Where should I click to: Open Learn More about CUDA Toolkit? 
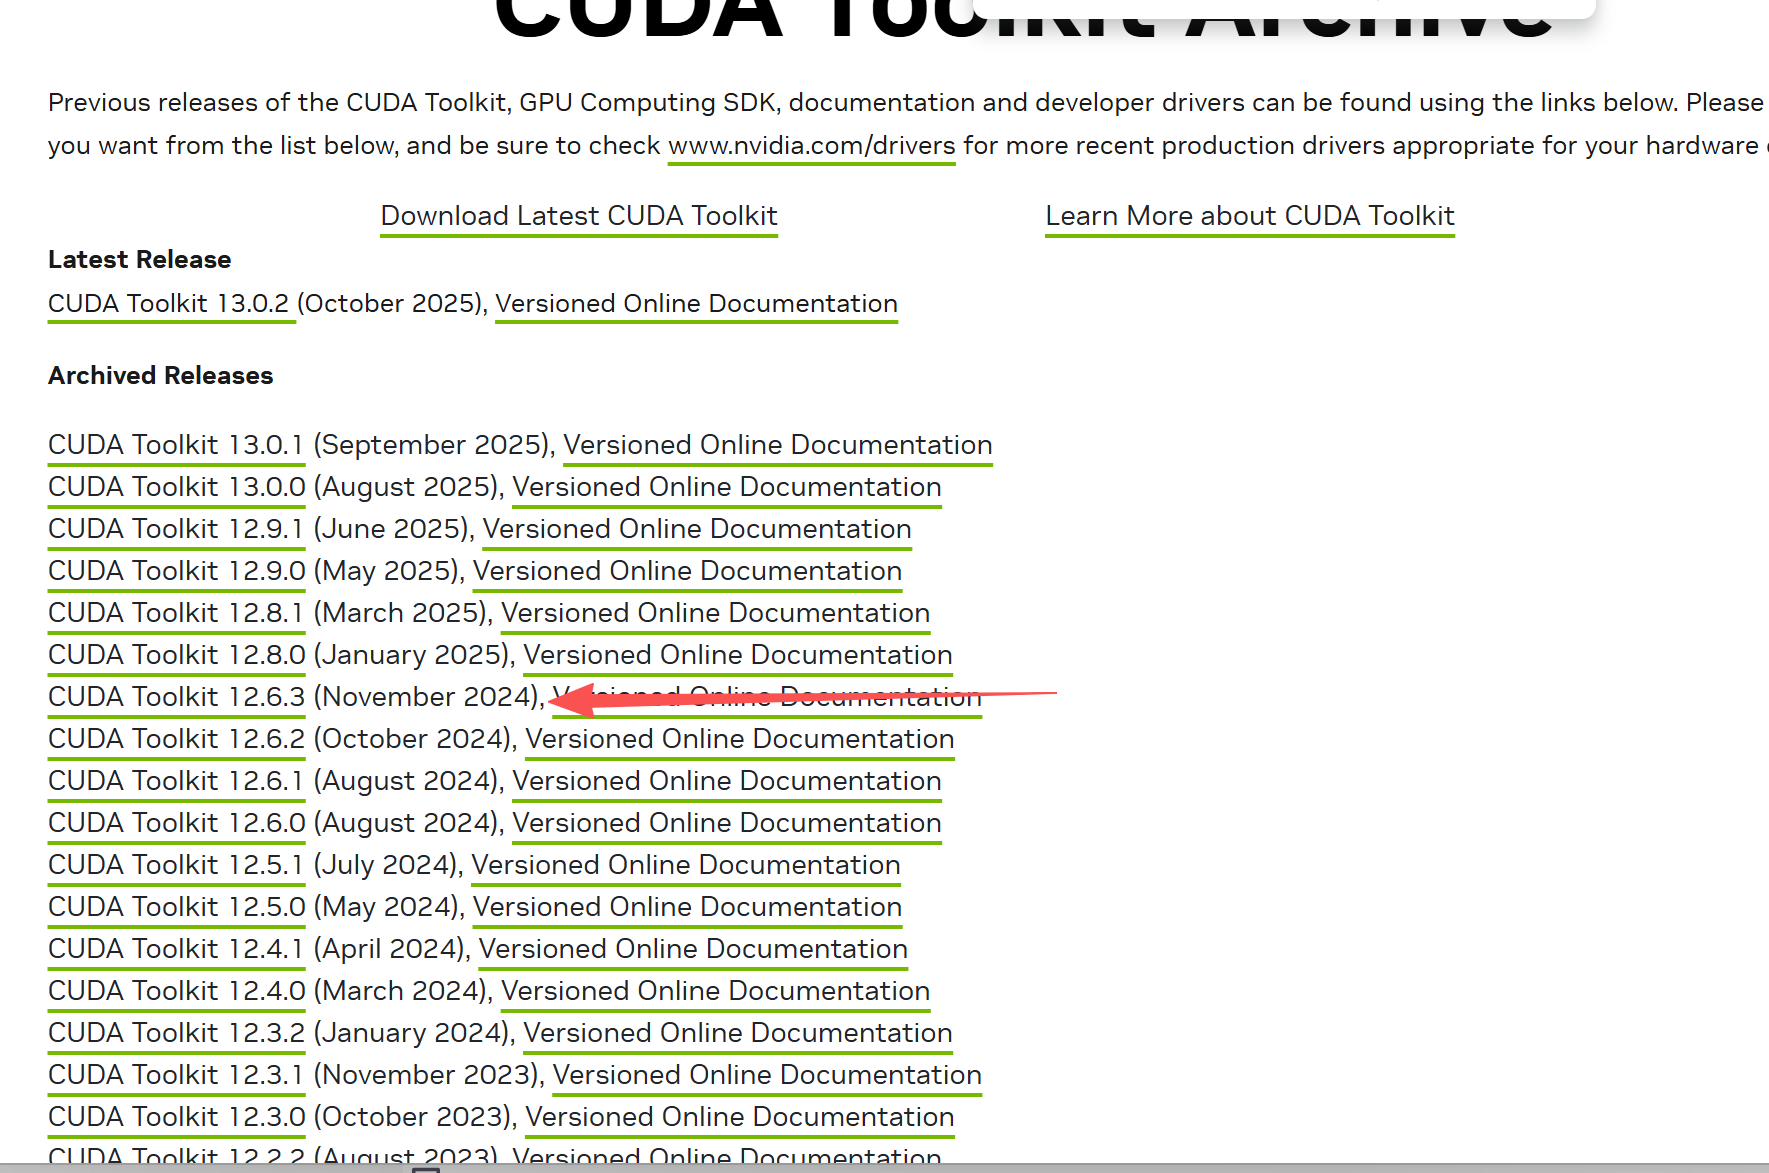click(x=1250, y=216)
